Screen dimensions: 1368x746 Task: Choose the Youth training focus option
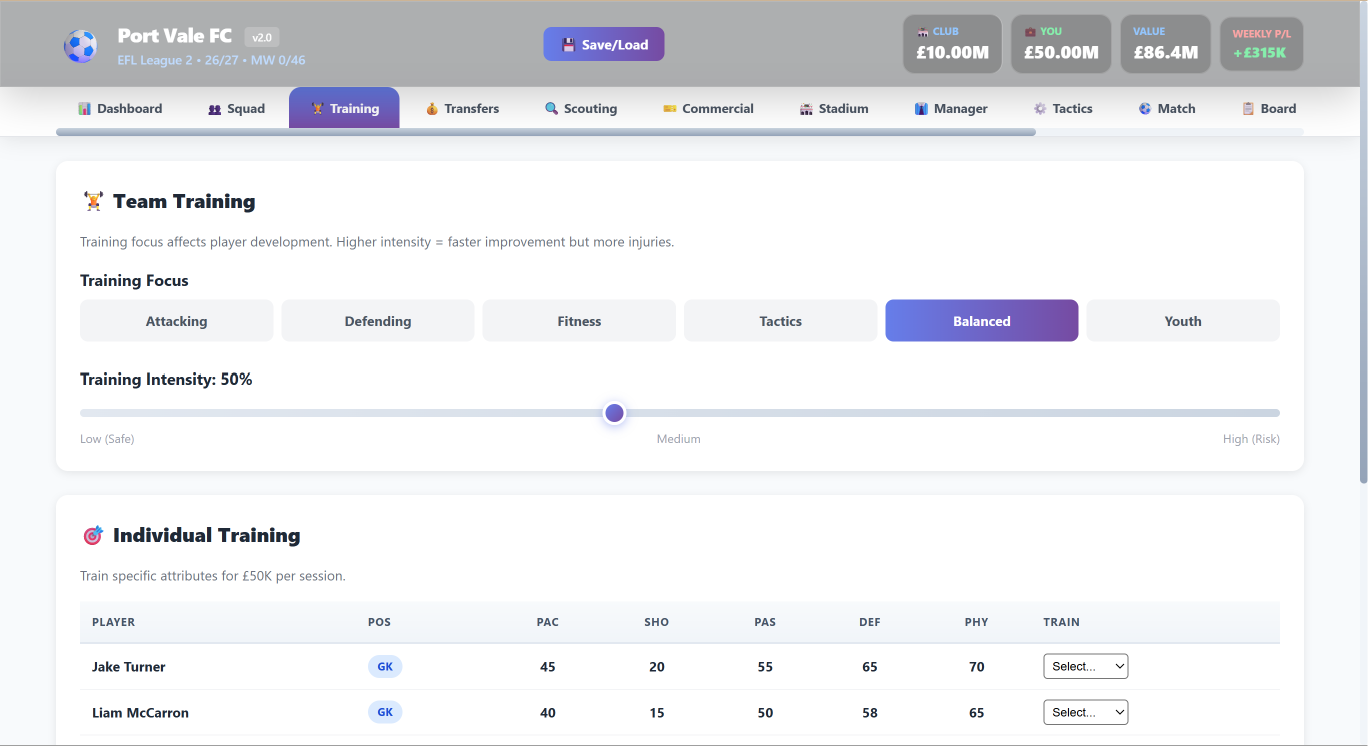(1183, 321)
